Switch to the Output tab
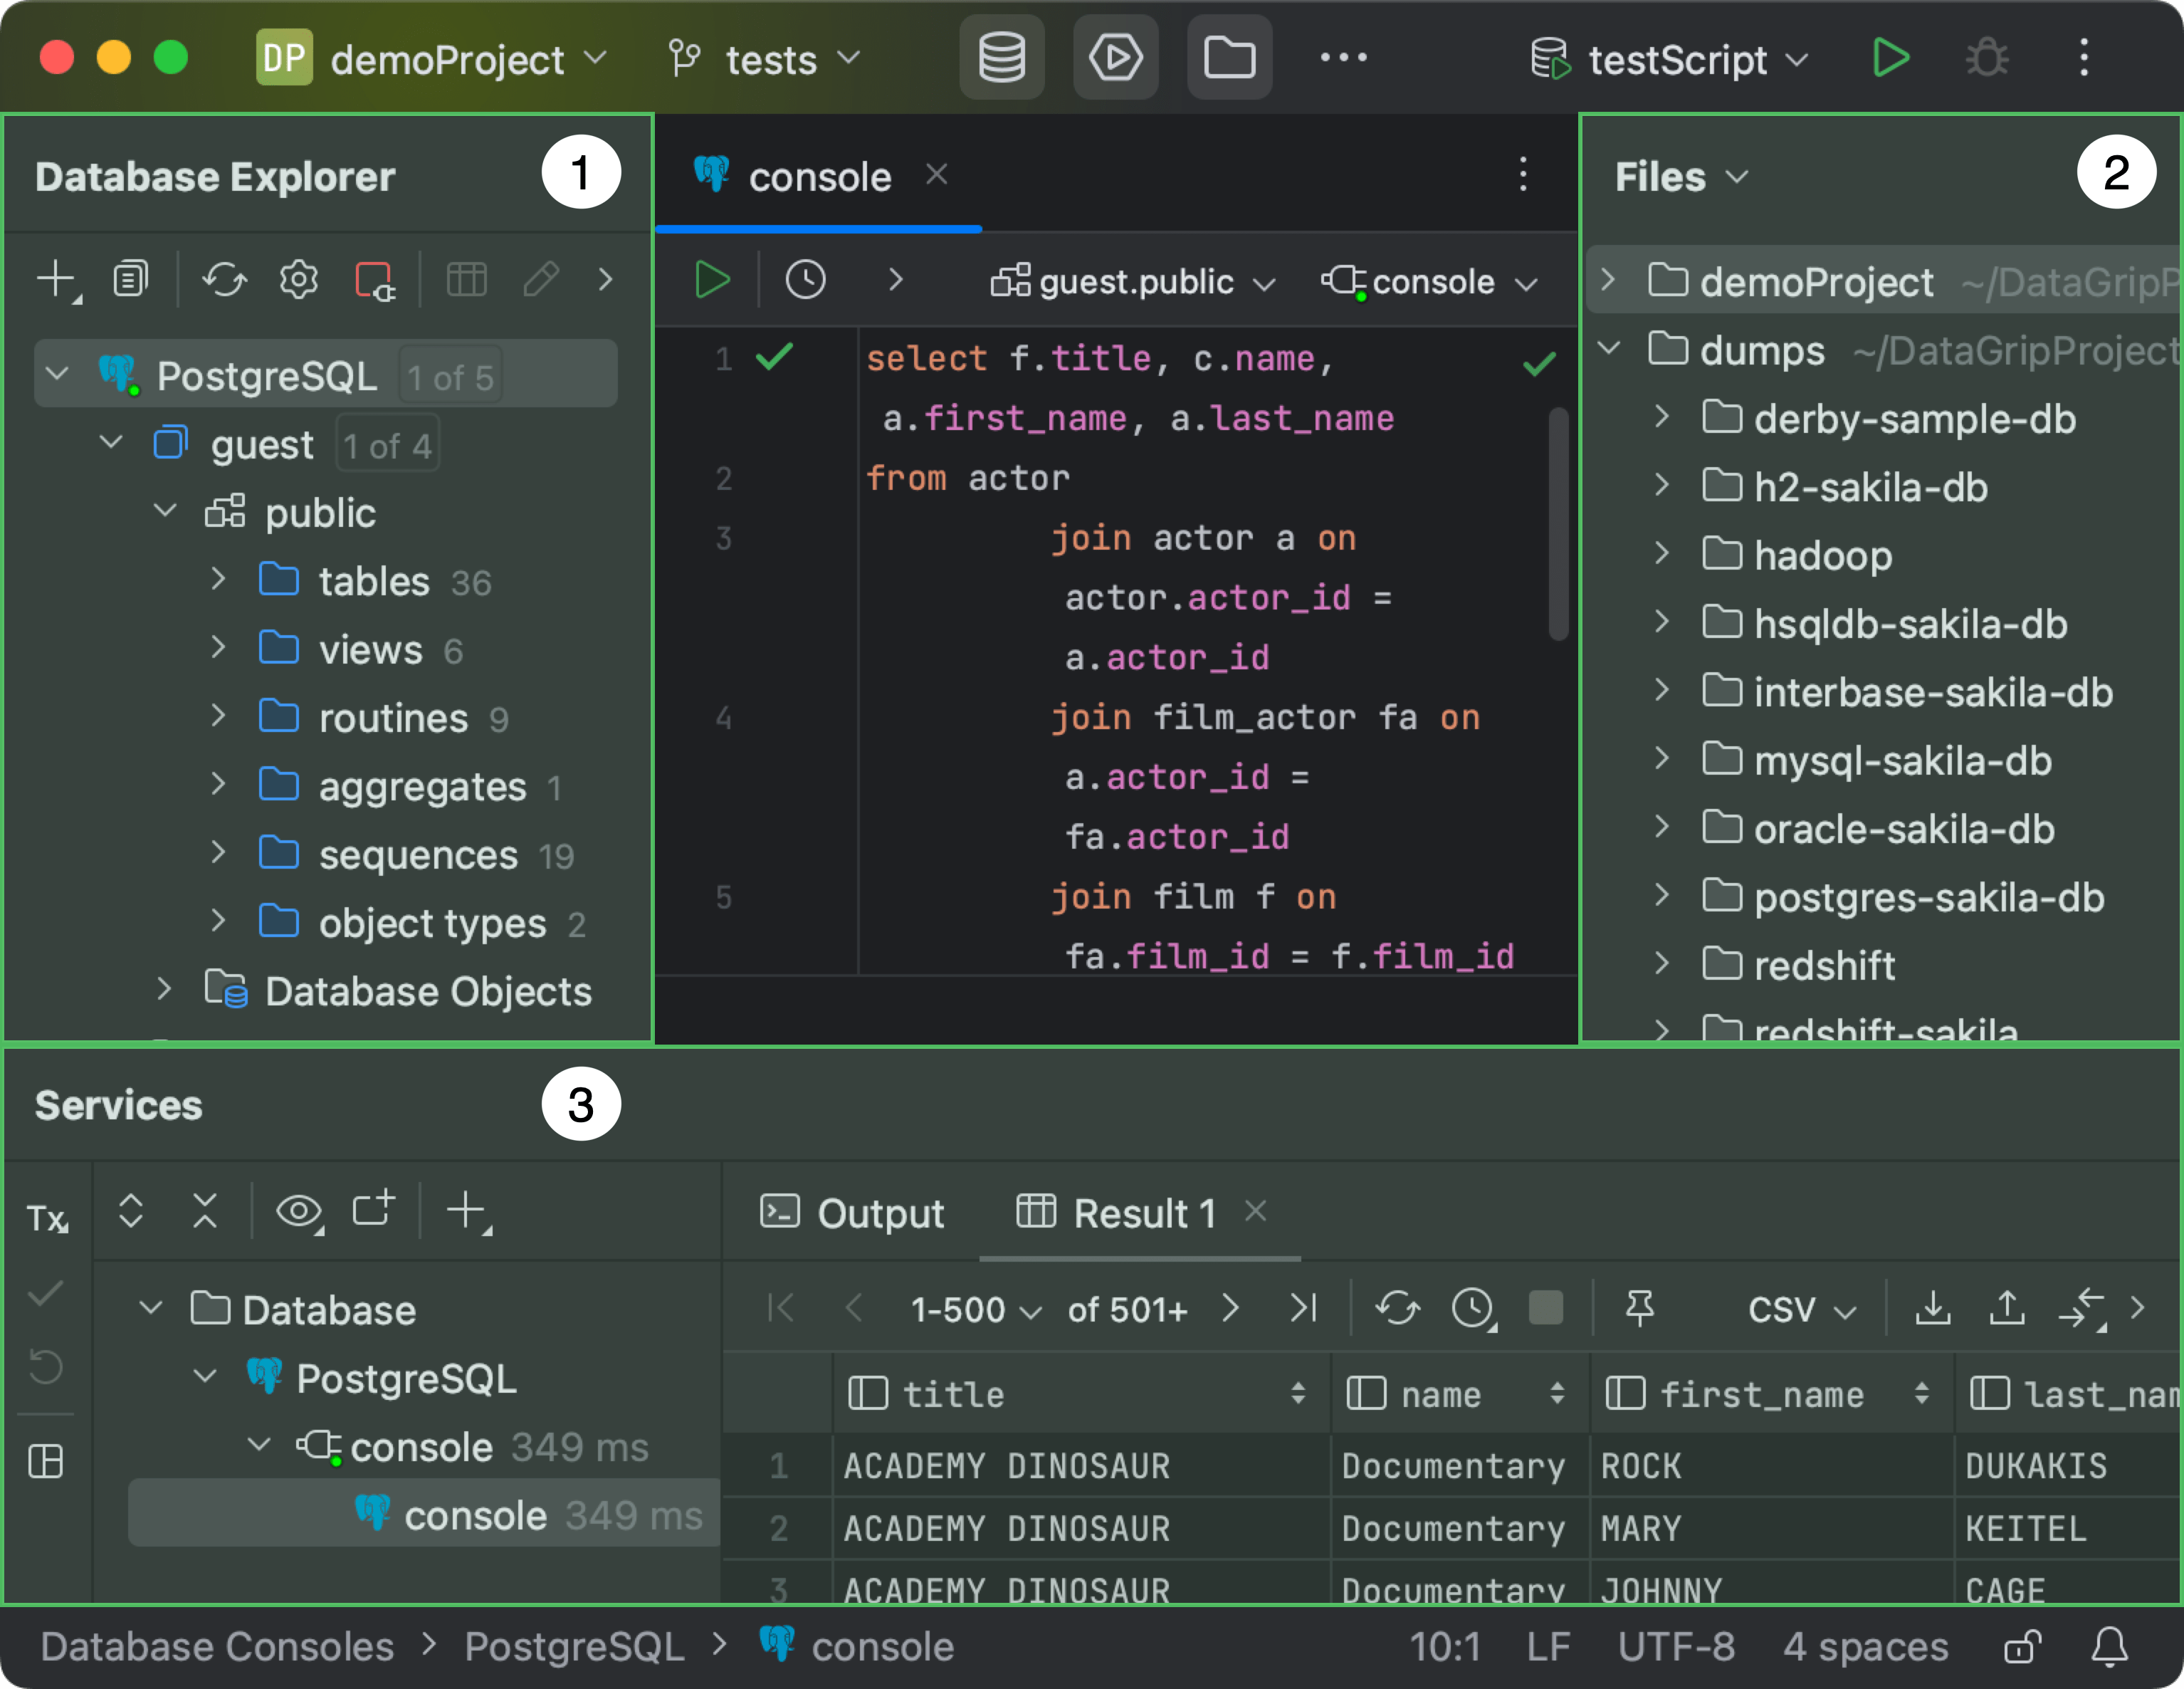 click(878, 1213)
